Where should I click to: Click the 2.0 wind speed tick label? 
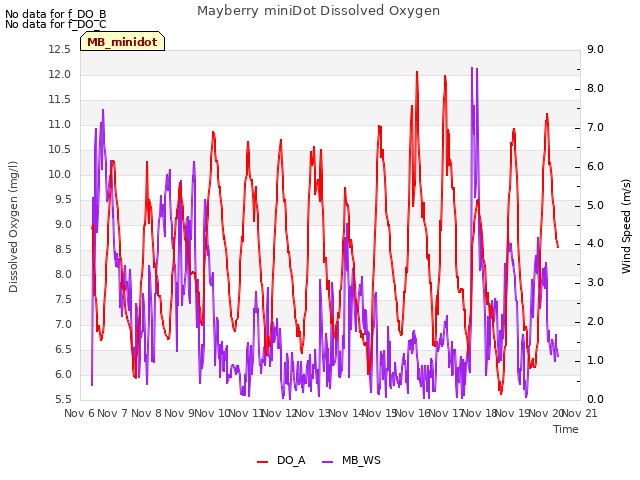[595, 322]
